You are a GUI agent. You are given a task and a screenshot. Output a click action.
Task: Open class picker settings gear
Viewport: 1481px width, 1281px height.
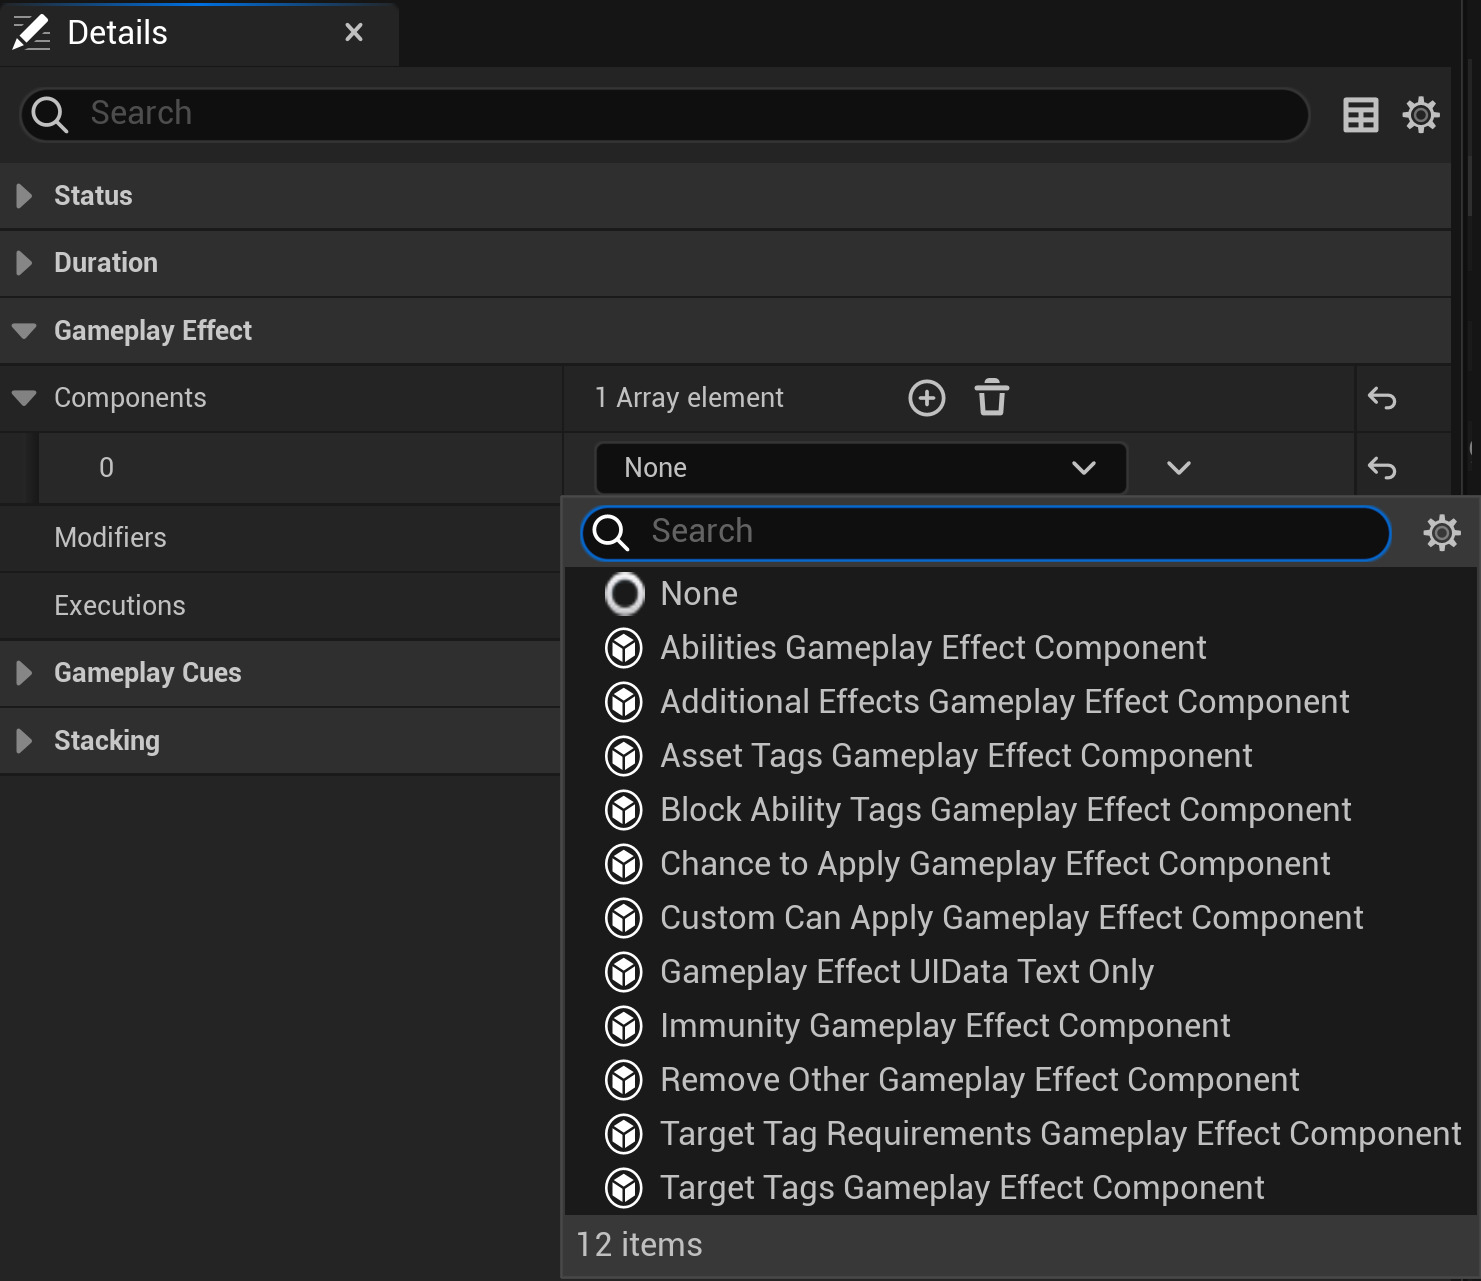(1441, 532)
